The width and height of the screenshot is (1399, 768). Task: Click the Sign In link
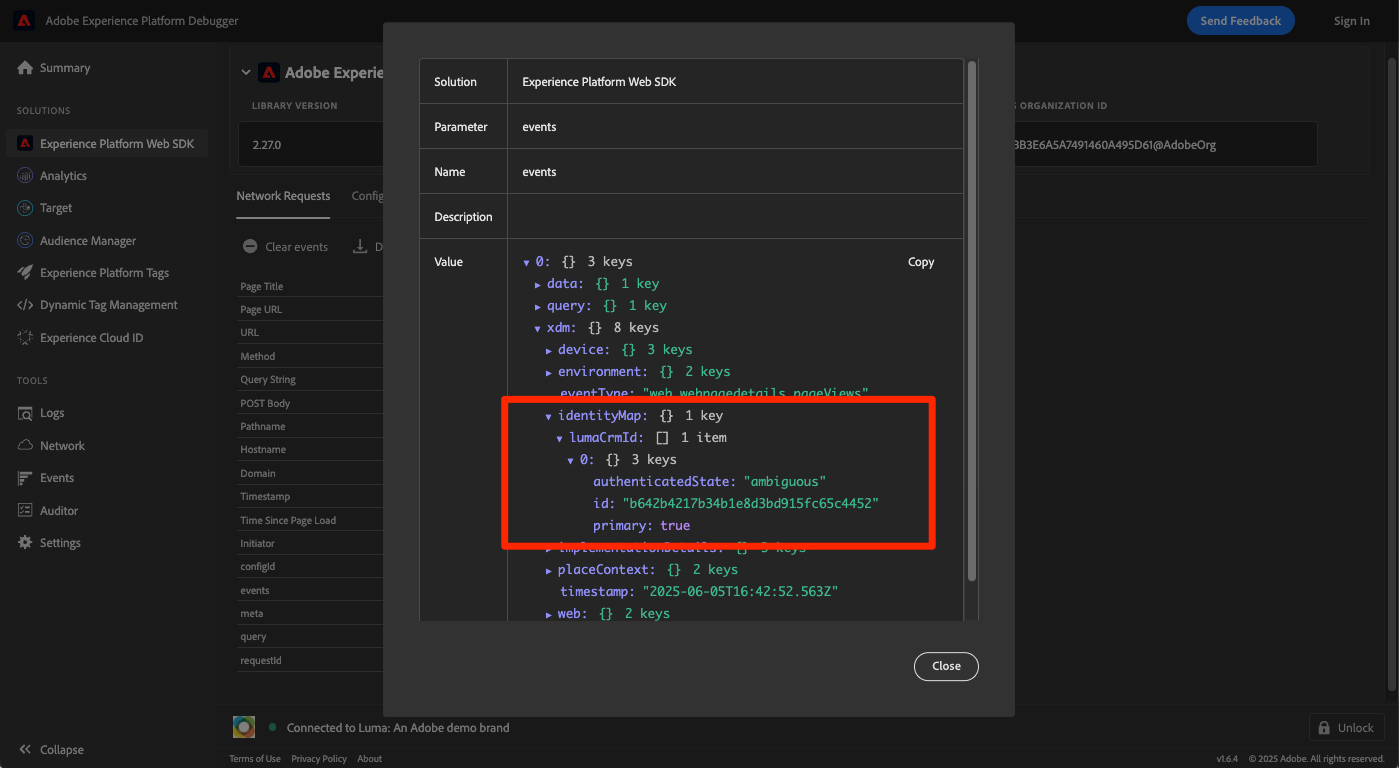tap(1352, 21)
